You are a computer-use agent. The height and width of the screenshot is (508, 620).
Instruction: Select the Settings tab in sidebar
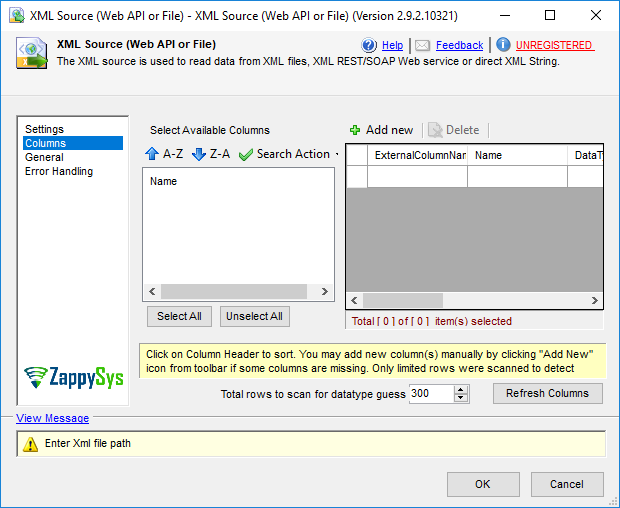tap(44, 129)
